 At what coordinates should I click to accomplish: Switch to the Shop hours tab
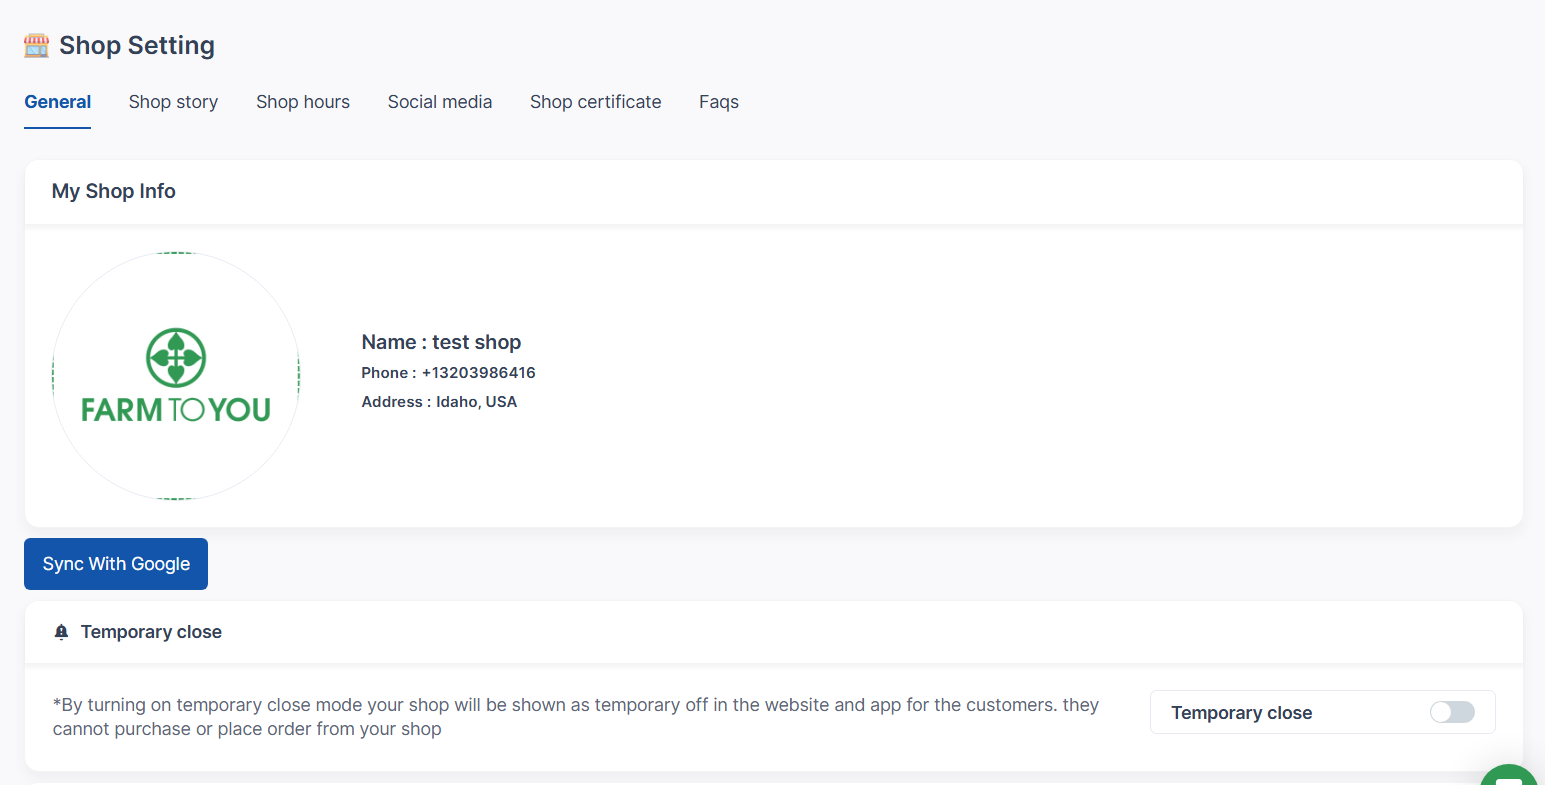pos(303,102)
